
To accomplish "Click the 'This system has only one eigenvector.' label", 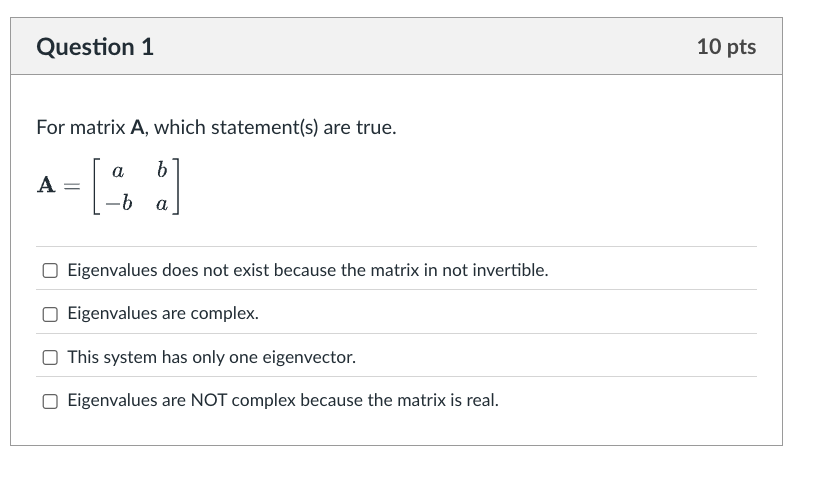I will (x=211, y=357).
